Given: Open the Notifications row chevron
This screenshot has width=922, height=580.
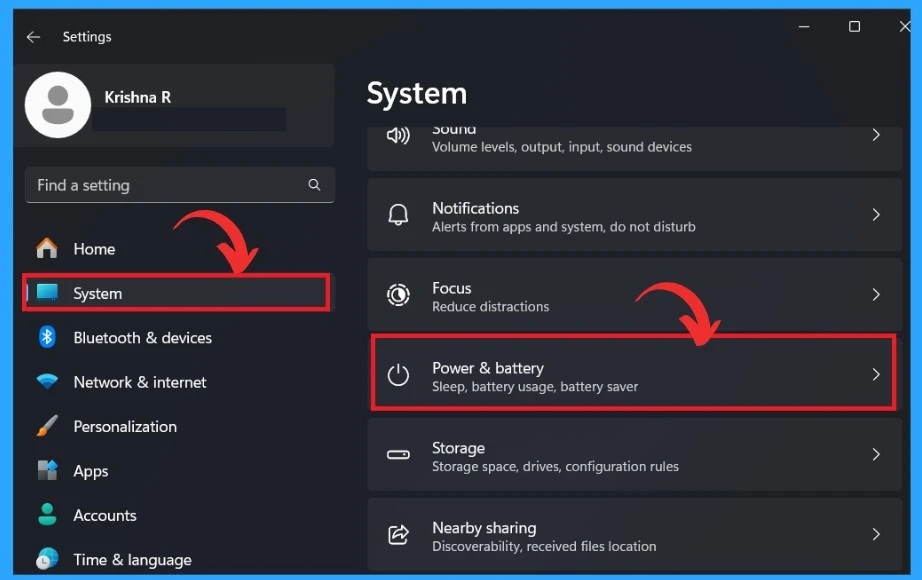Looking at the screenshot, I should pos(876,215).
